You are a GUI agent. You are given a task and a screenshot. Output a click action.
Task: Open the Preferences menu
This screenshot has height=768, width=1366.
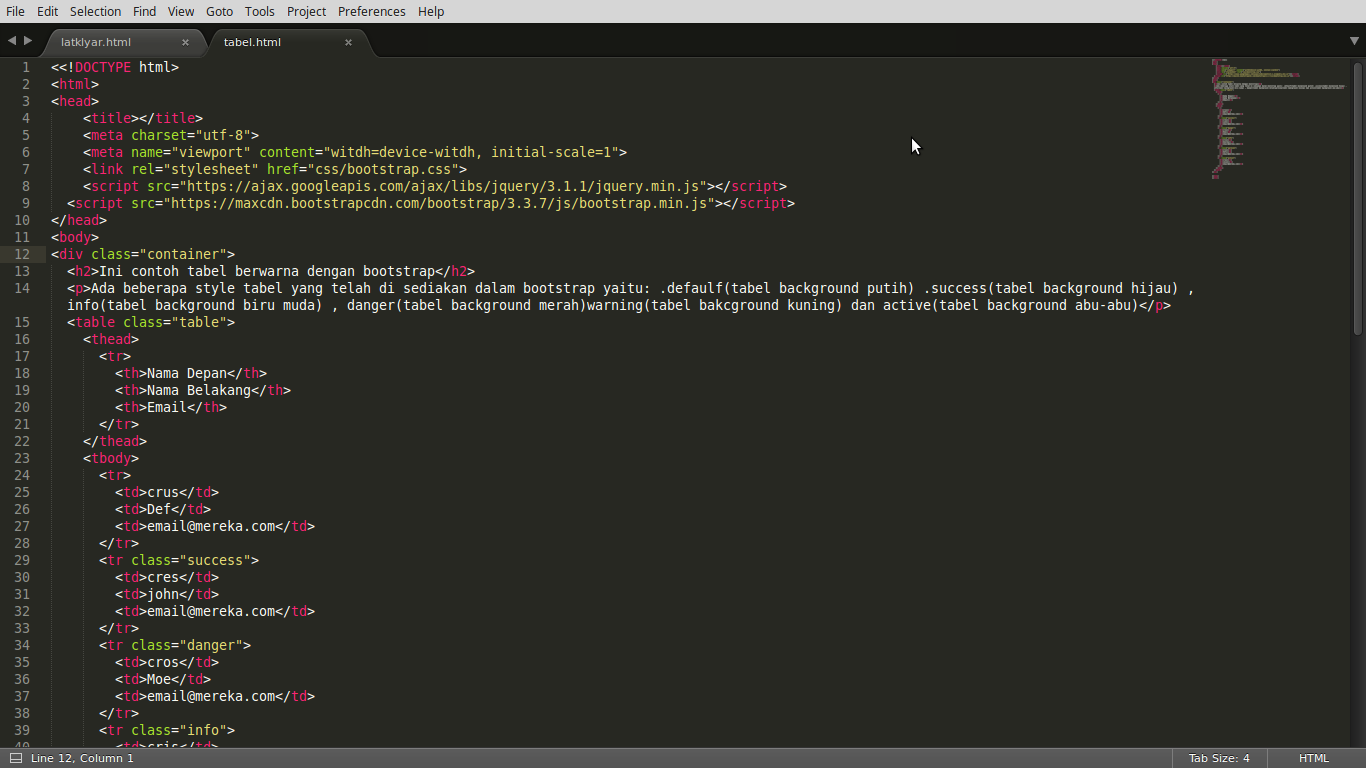pos(371,11)
